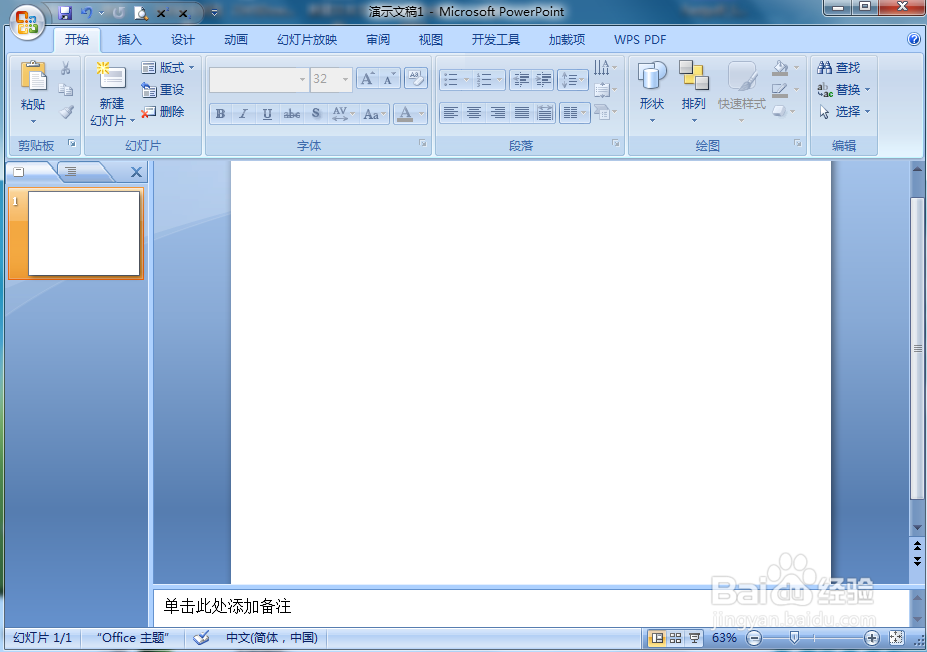
Task: Open the Shapes gallery icon
Action: click(652, 76)
